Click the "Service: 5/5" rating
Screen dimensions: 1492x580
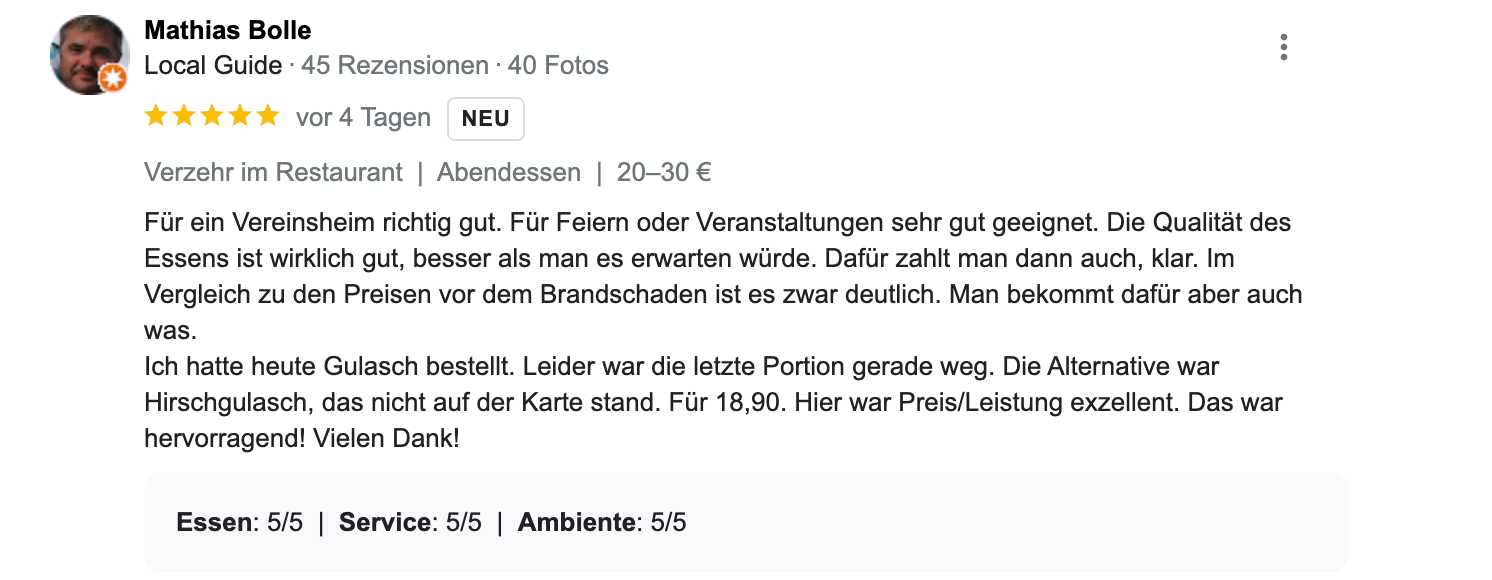click(410, 522)
